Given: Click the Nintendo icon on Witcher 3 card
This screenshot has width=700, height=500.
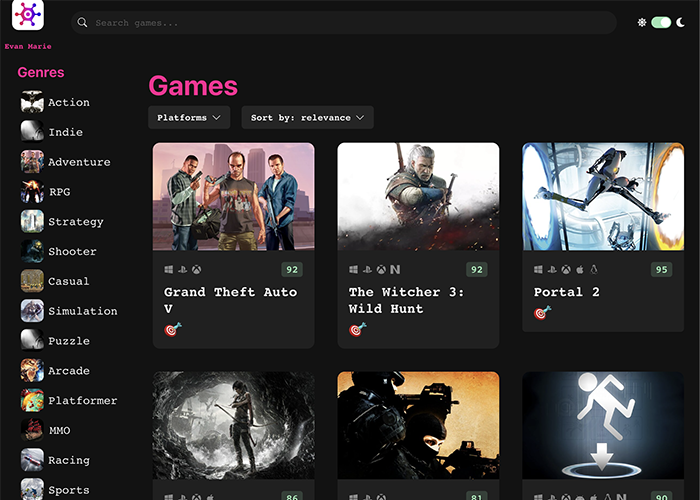Looking at the screenshot, I should tap(395, 269).
